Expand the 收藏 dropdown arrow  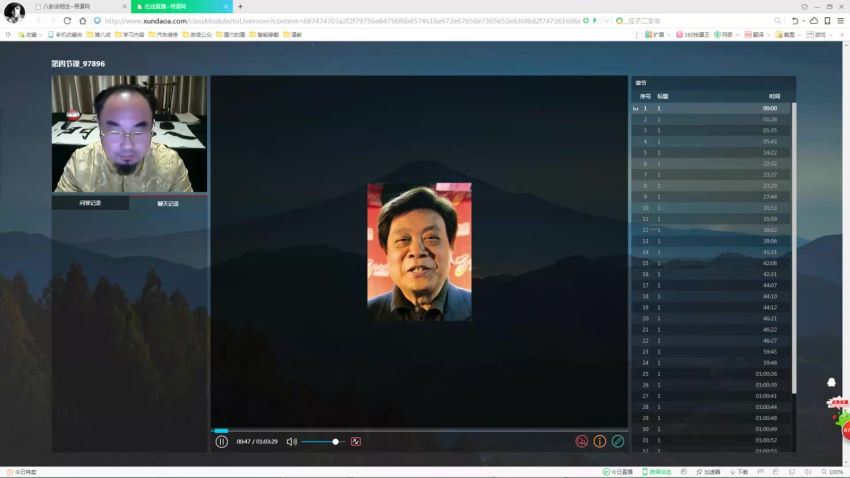[41, 35]
